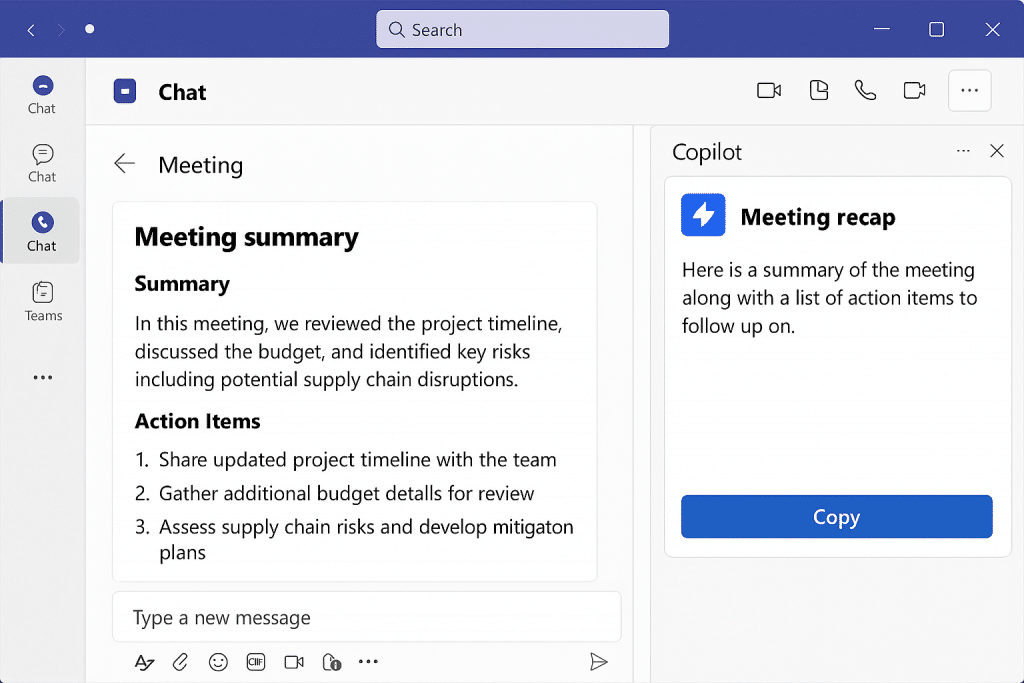Viewport: 1024px width, 683px height.
Task: Expand more compose options ellipsis
Action: tap(368, 662)
